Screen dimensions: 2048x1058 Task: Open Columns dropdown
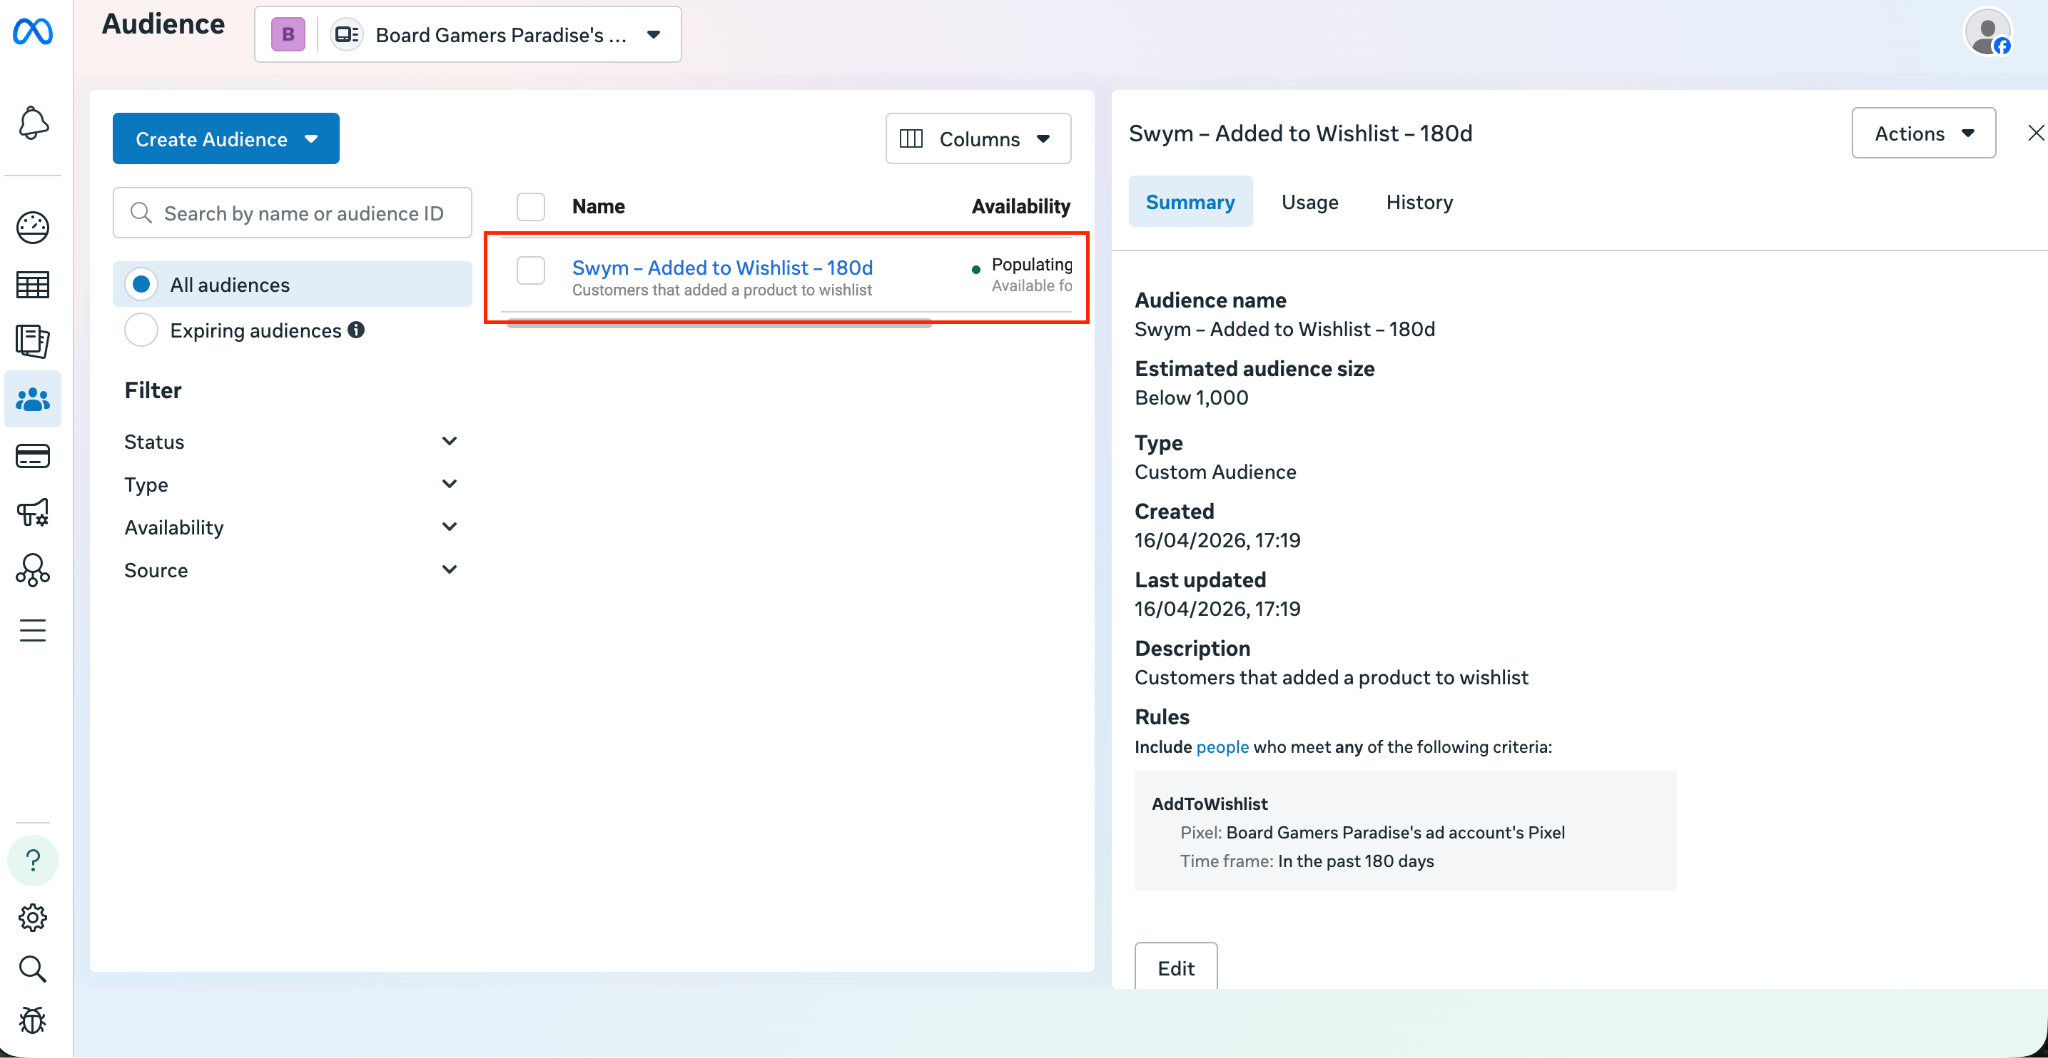coord(978,139)
